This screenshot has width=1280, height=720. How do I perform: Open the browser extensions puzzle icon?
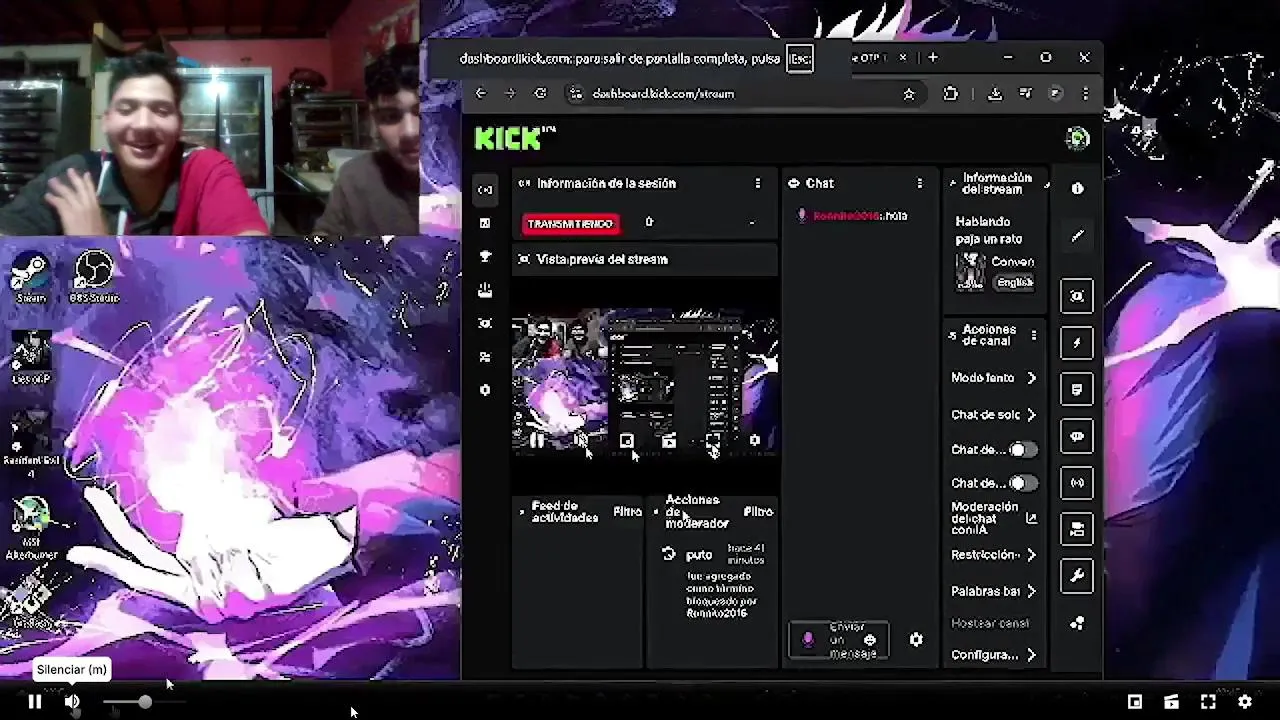click(951, 94)
